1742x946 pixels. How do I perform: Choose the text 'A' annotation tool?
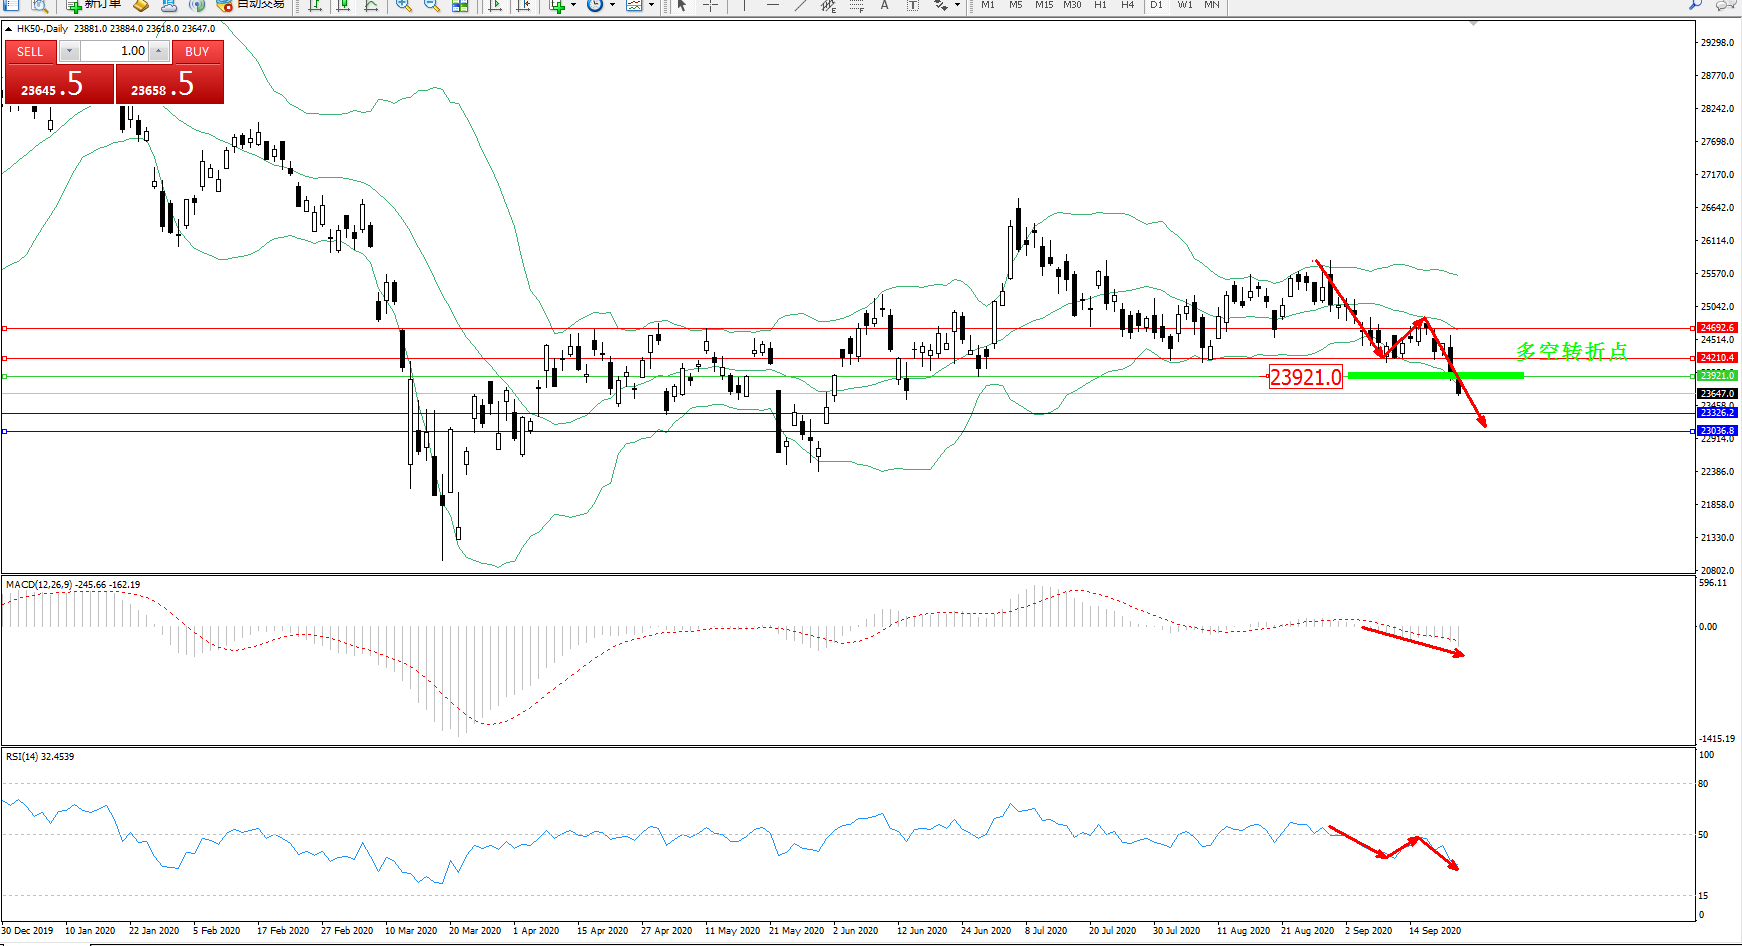[884, 5]
